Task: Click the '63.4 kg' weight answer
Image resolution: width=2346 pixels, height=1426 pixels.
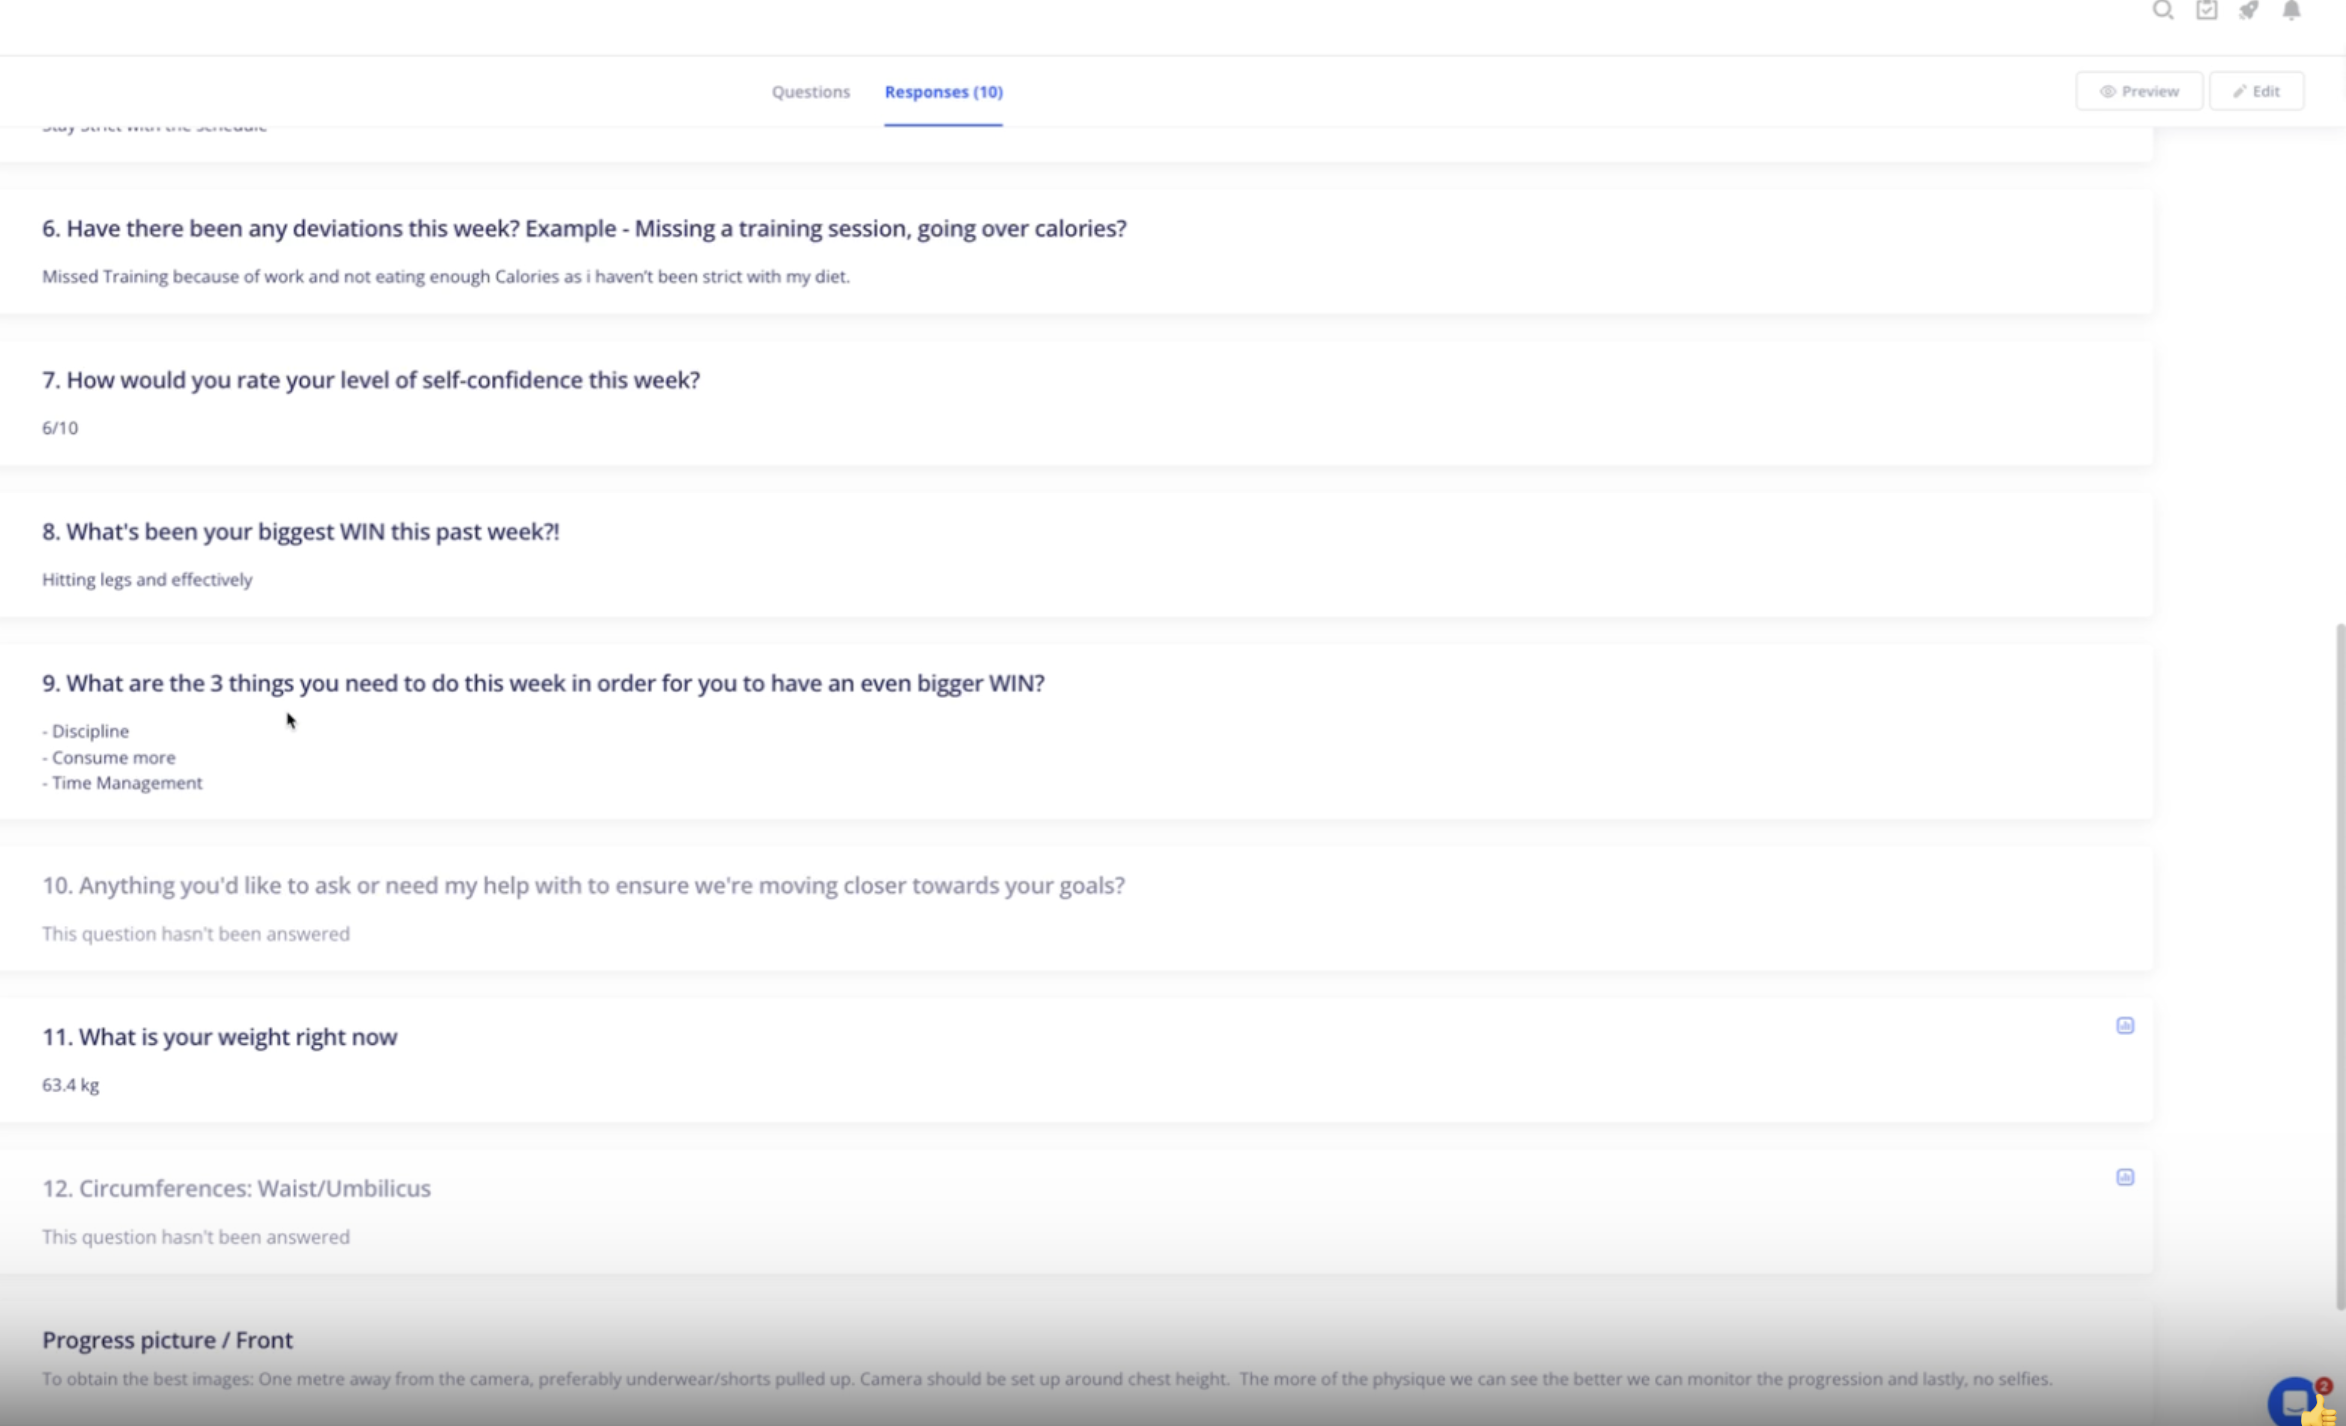Action: [x=70, y=1085]
